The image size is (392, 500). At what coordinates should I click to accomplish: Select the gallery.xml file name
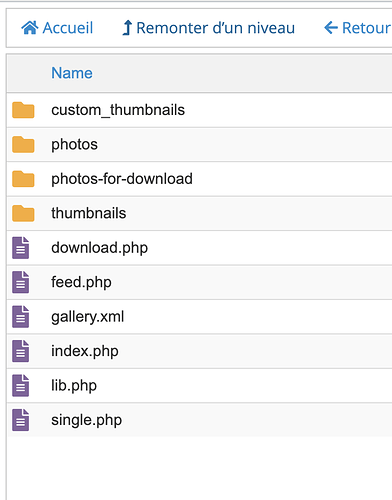coord(87,317)
